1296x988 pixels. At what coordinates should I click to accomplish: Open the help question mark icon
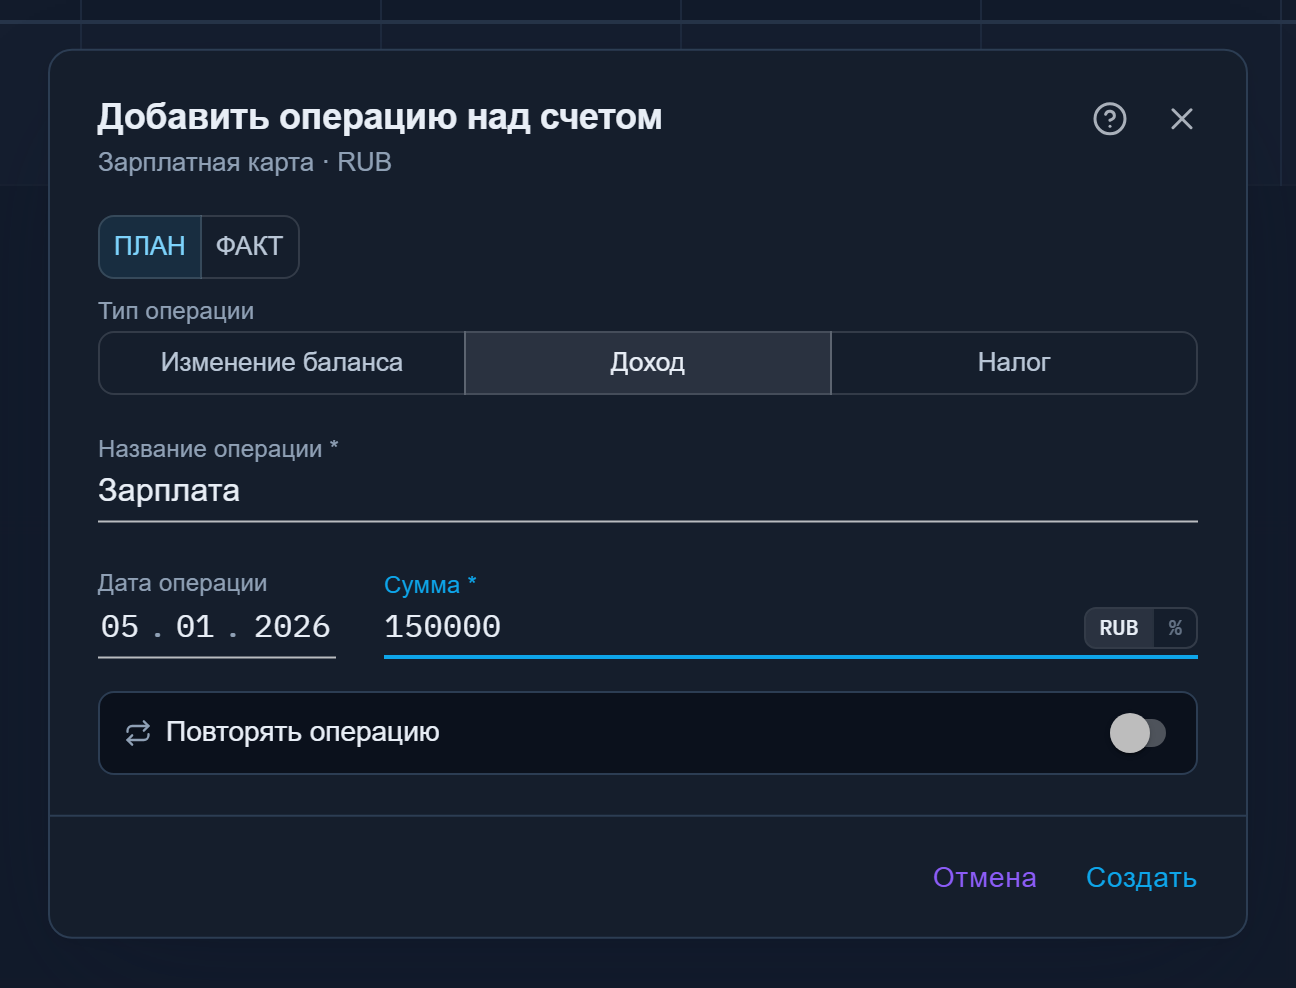coord(1110,119)
